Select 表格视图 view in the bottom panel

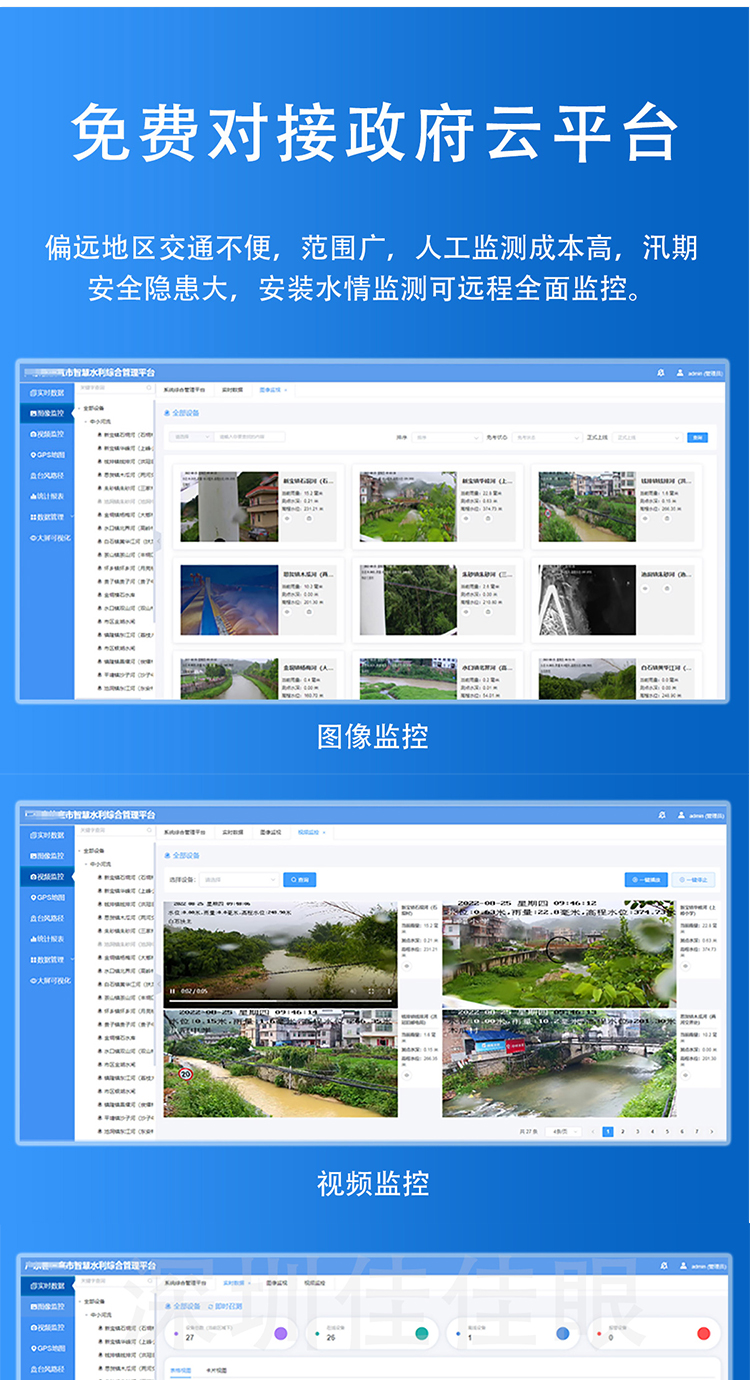click(180, 1369)
